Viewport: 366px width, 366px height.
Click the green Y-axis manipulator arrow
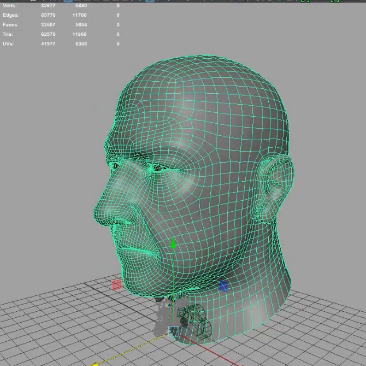click(x=173, y=244)
